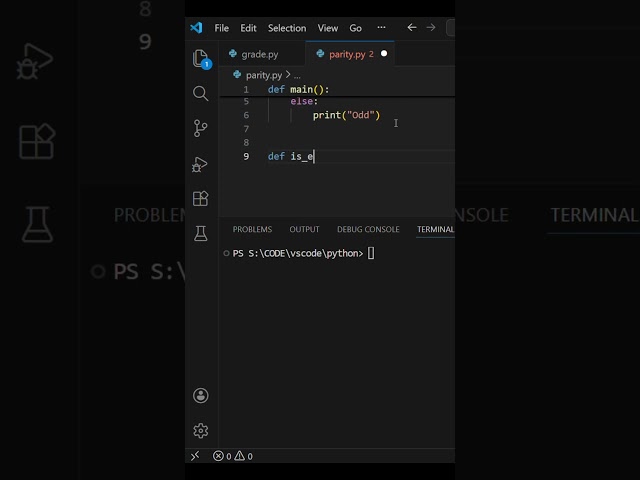Switch to the grade.py editor tab
The image size is (640, 480).
[x=262, y=54]
